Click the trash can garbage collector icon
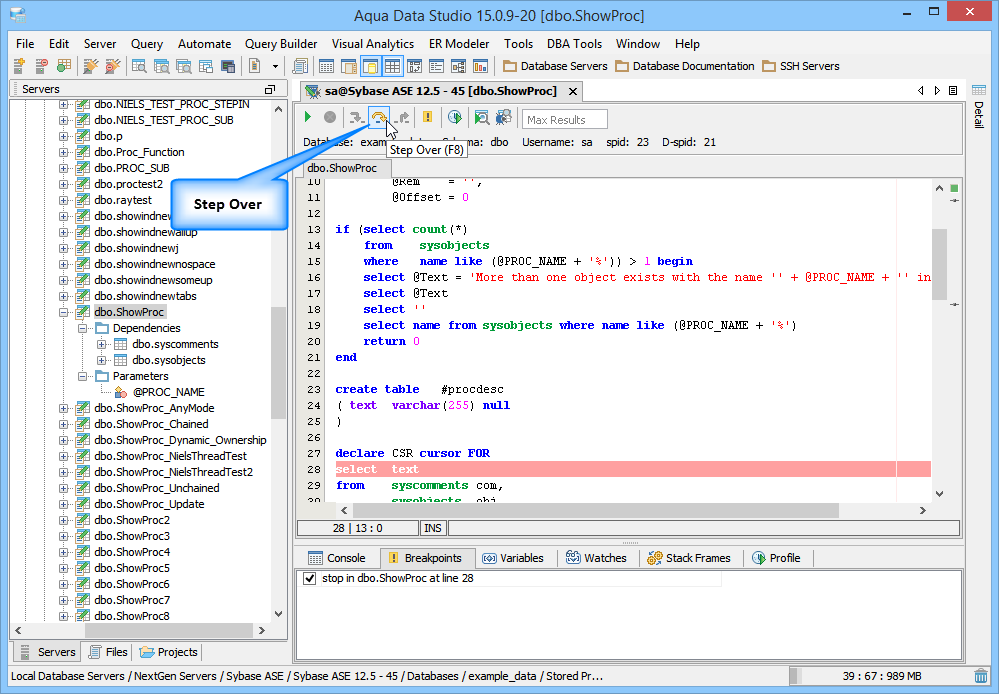The image size is (999, 694). tap(982, 677)
